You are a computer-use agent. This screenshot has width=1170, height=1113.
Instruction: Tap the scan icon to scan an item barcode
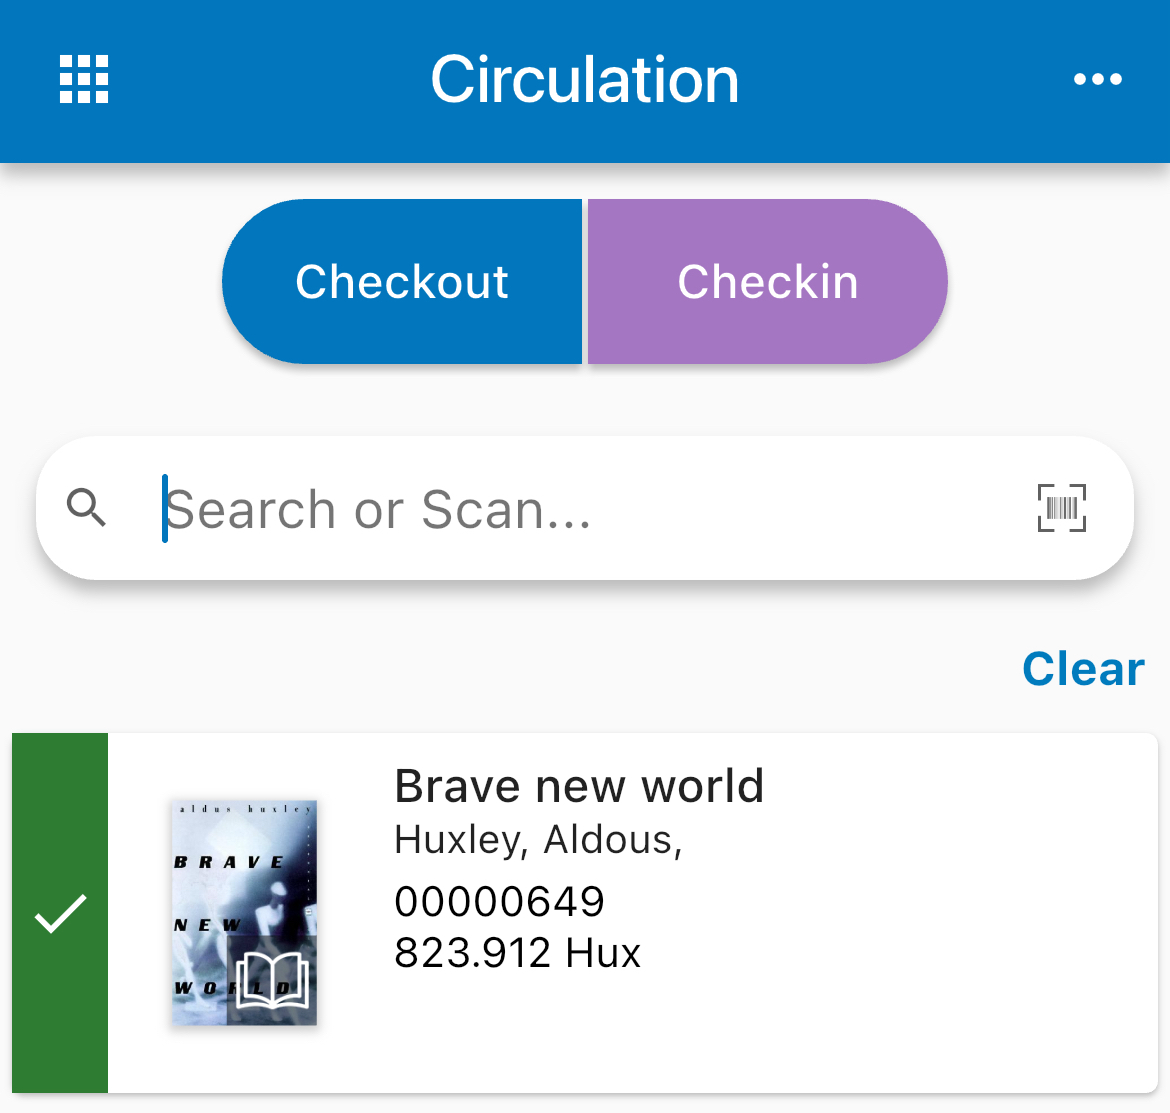(x=1060, y=508)
